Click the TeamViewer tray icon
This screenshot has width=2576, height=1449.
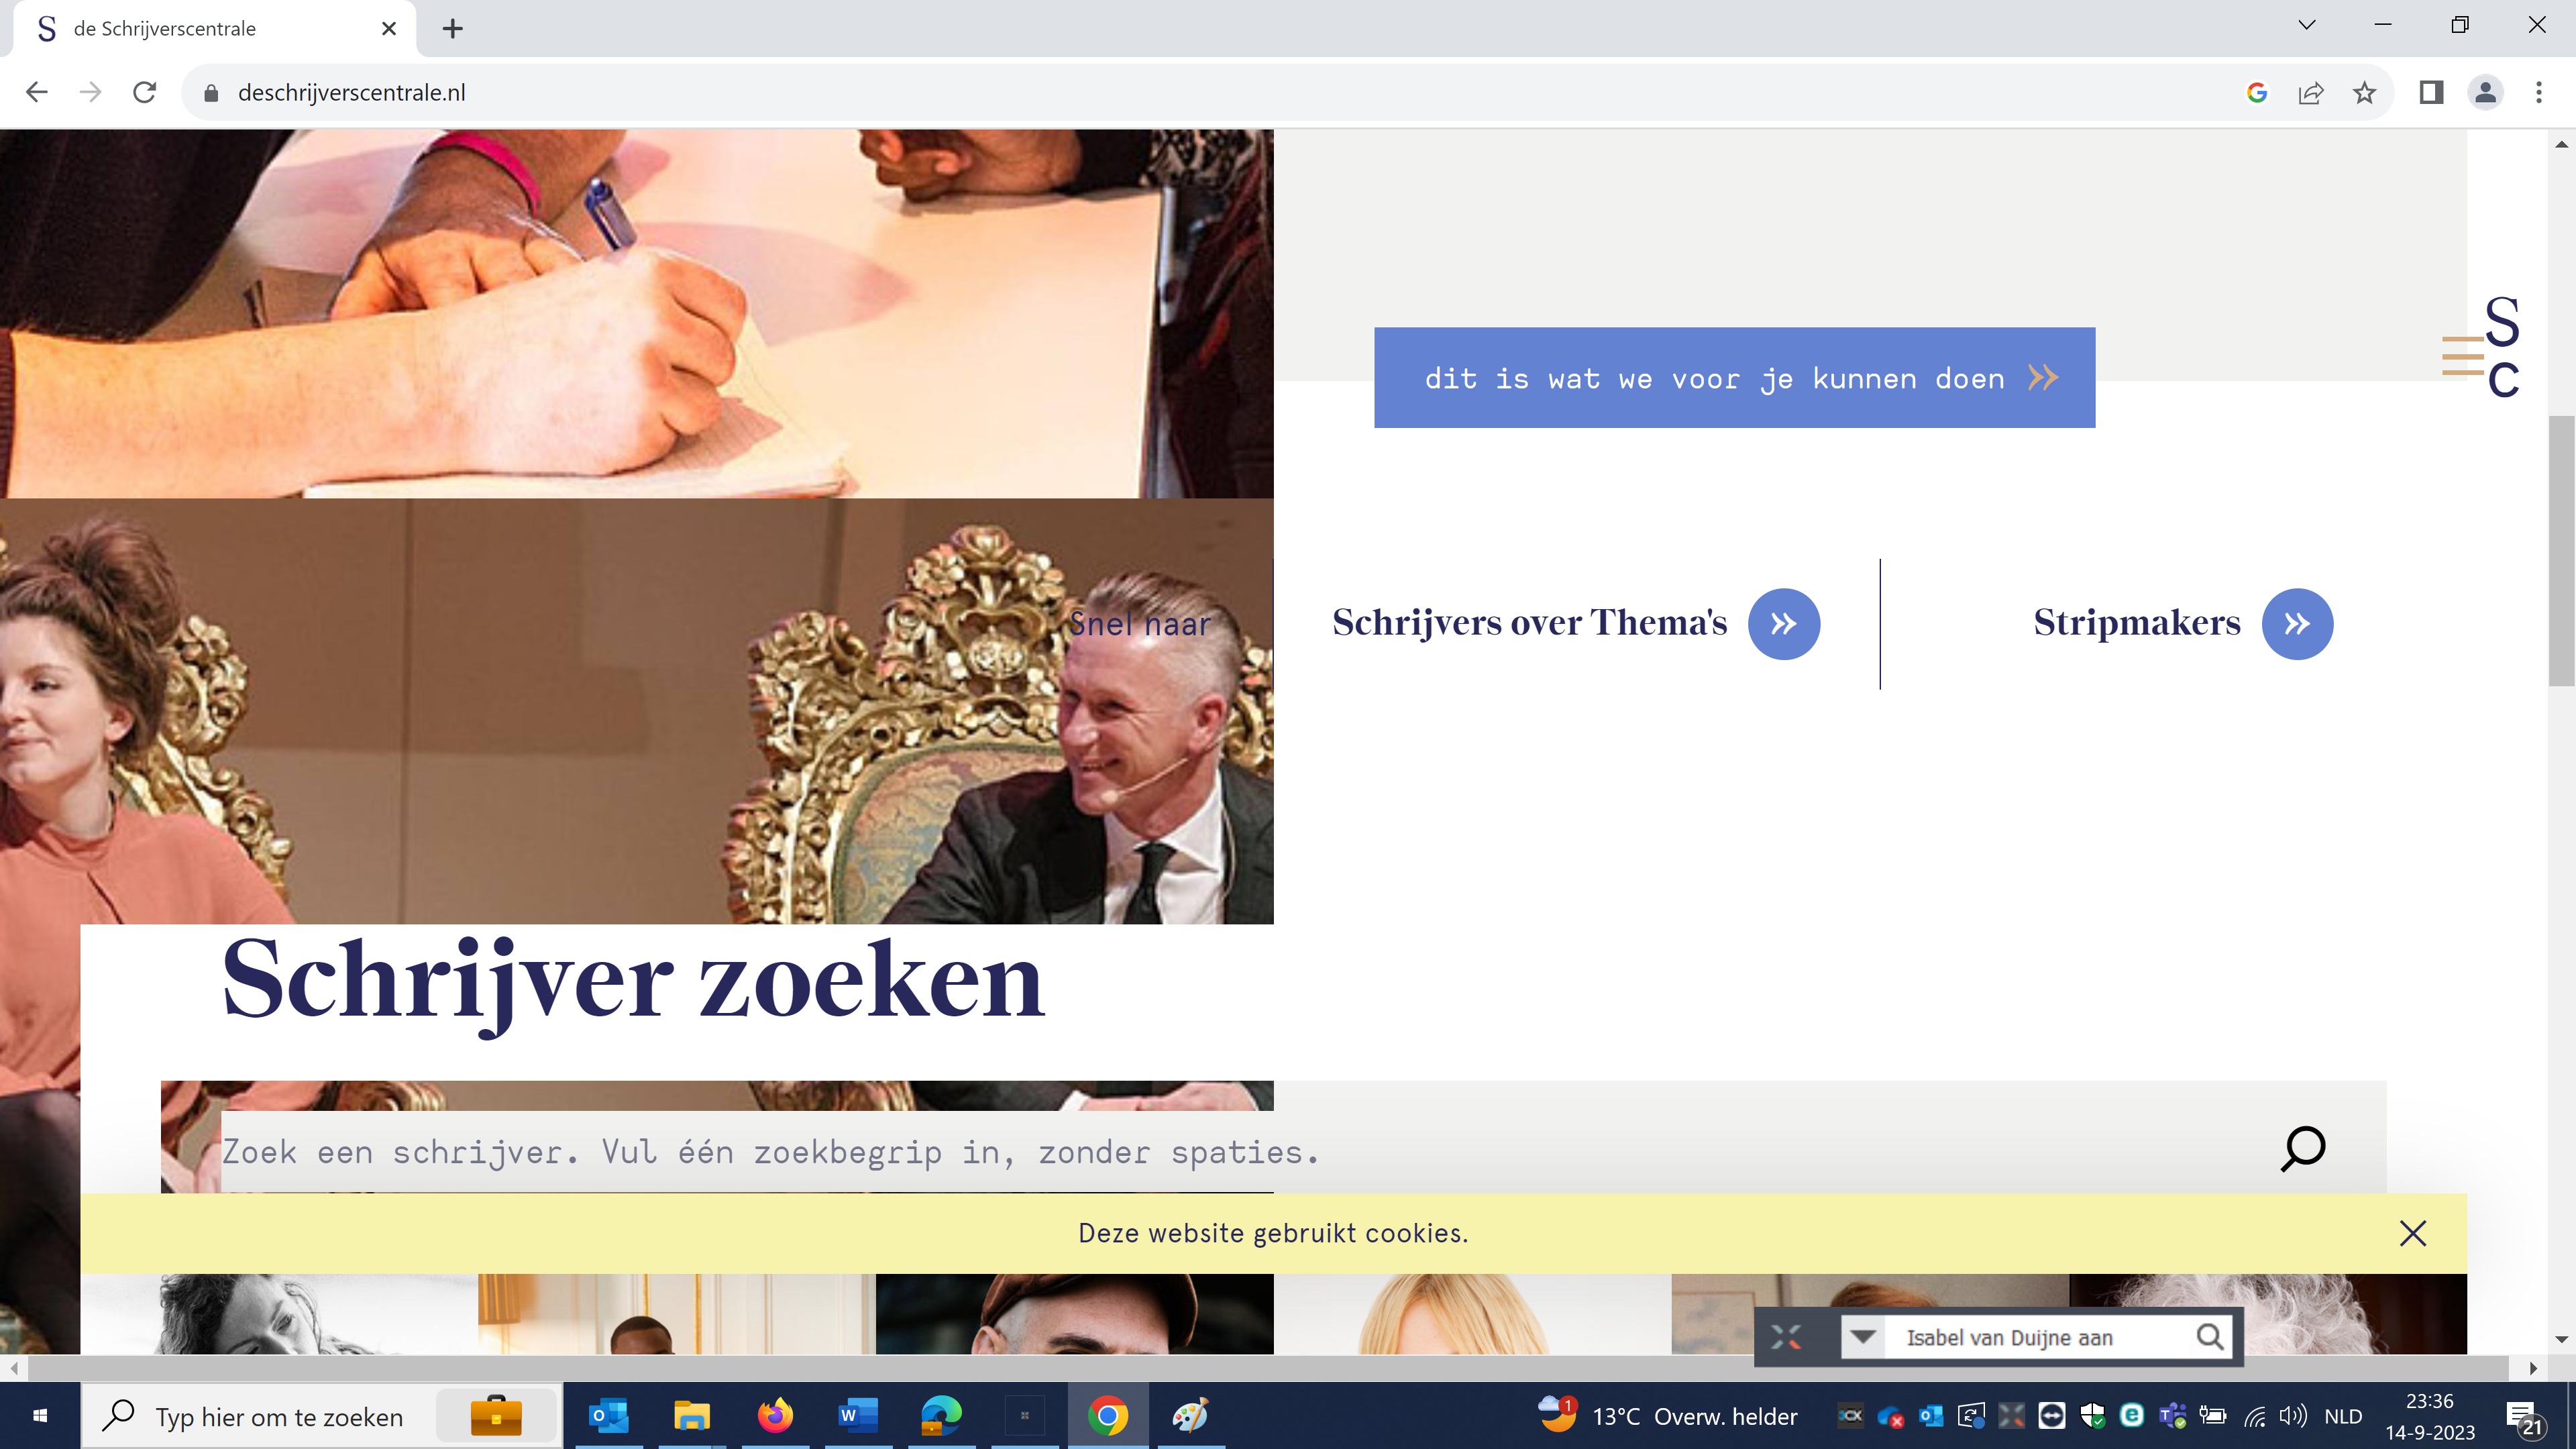[2052, 1416]
